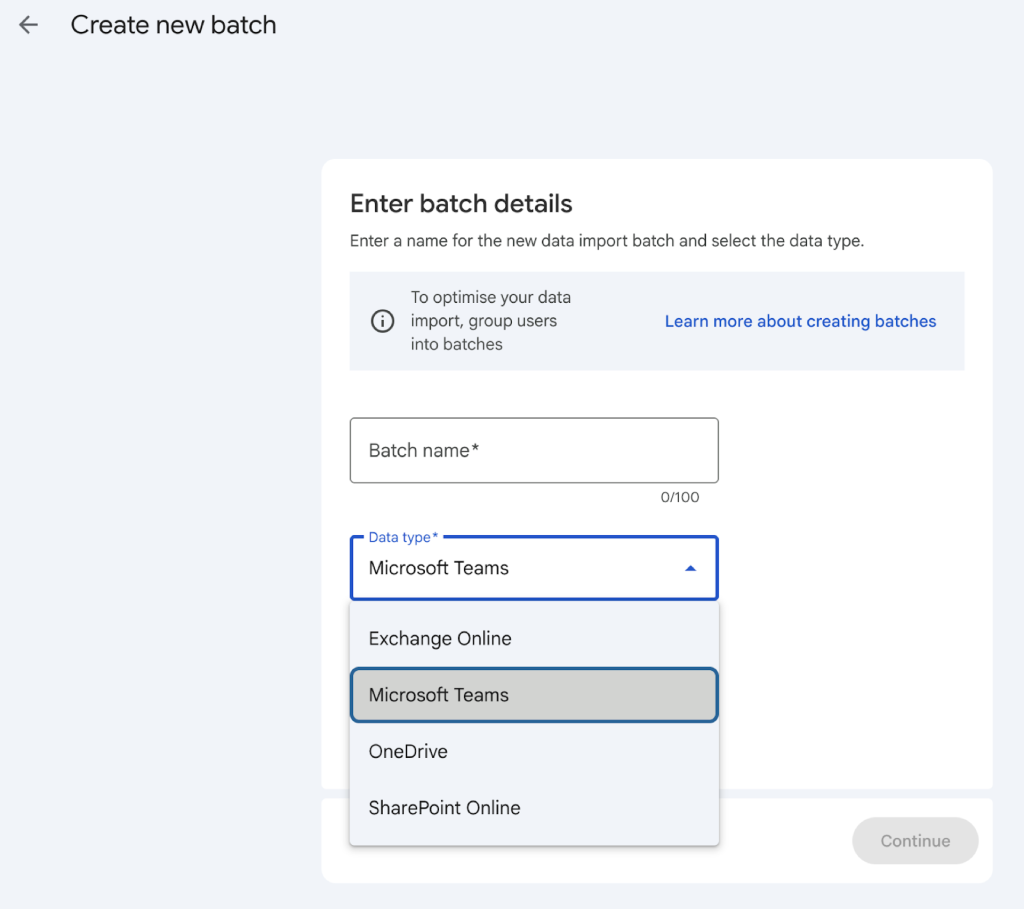Screen dimensions: 1024x909
Task: Open Learn more about creating batches link
Action: coord(800,321)
